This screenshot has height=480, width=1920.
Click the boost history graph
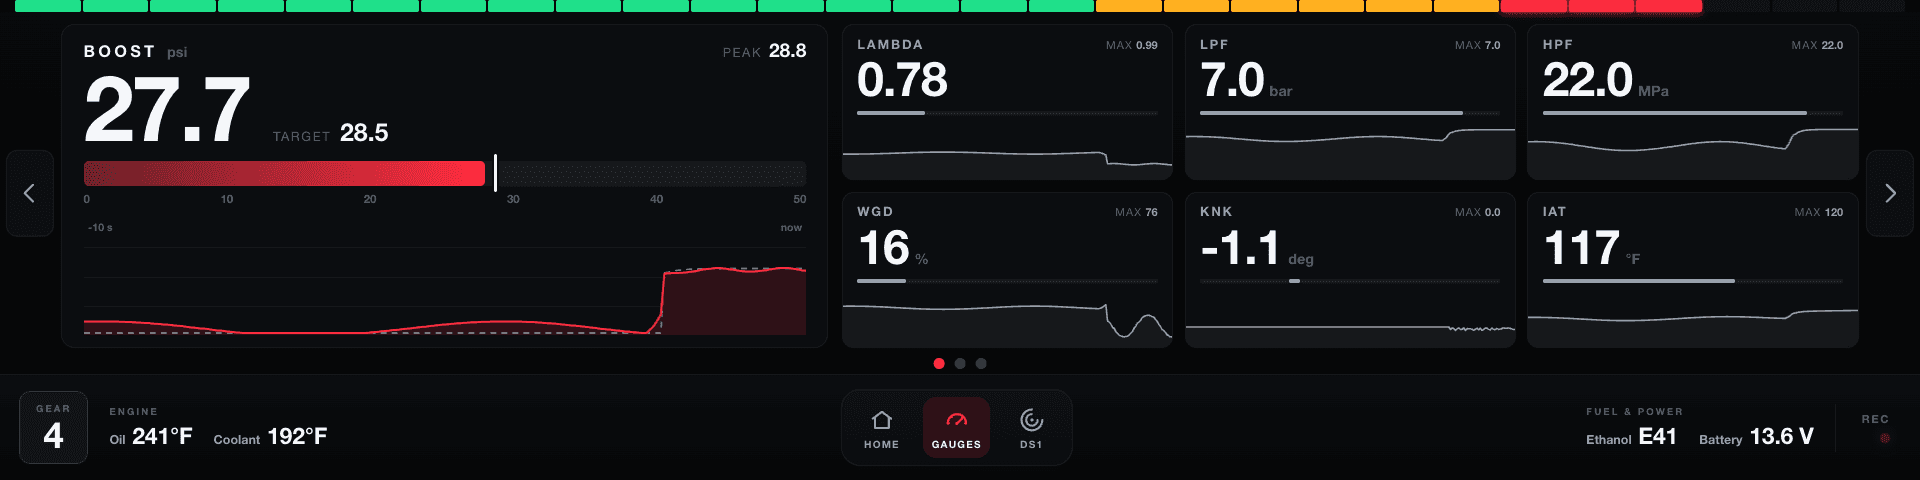point(445,290)
